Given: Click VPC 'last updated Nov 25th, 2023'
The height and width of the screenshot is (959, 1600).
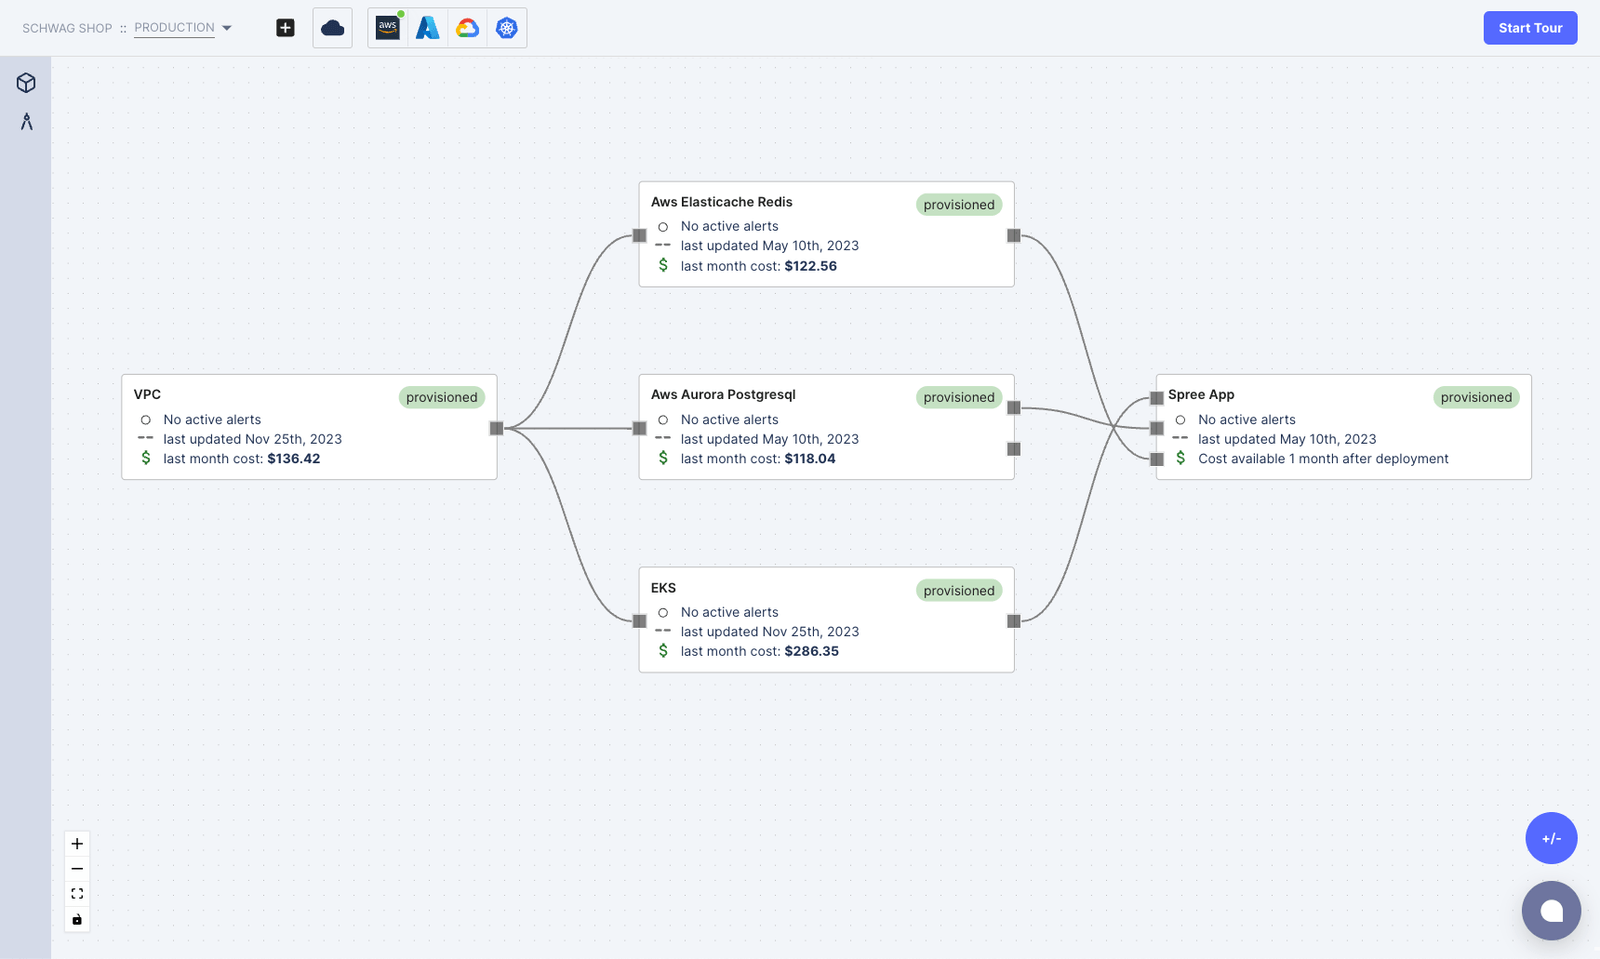Looking at the screenshot, I should tap(253, 439).
